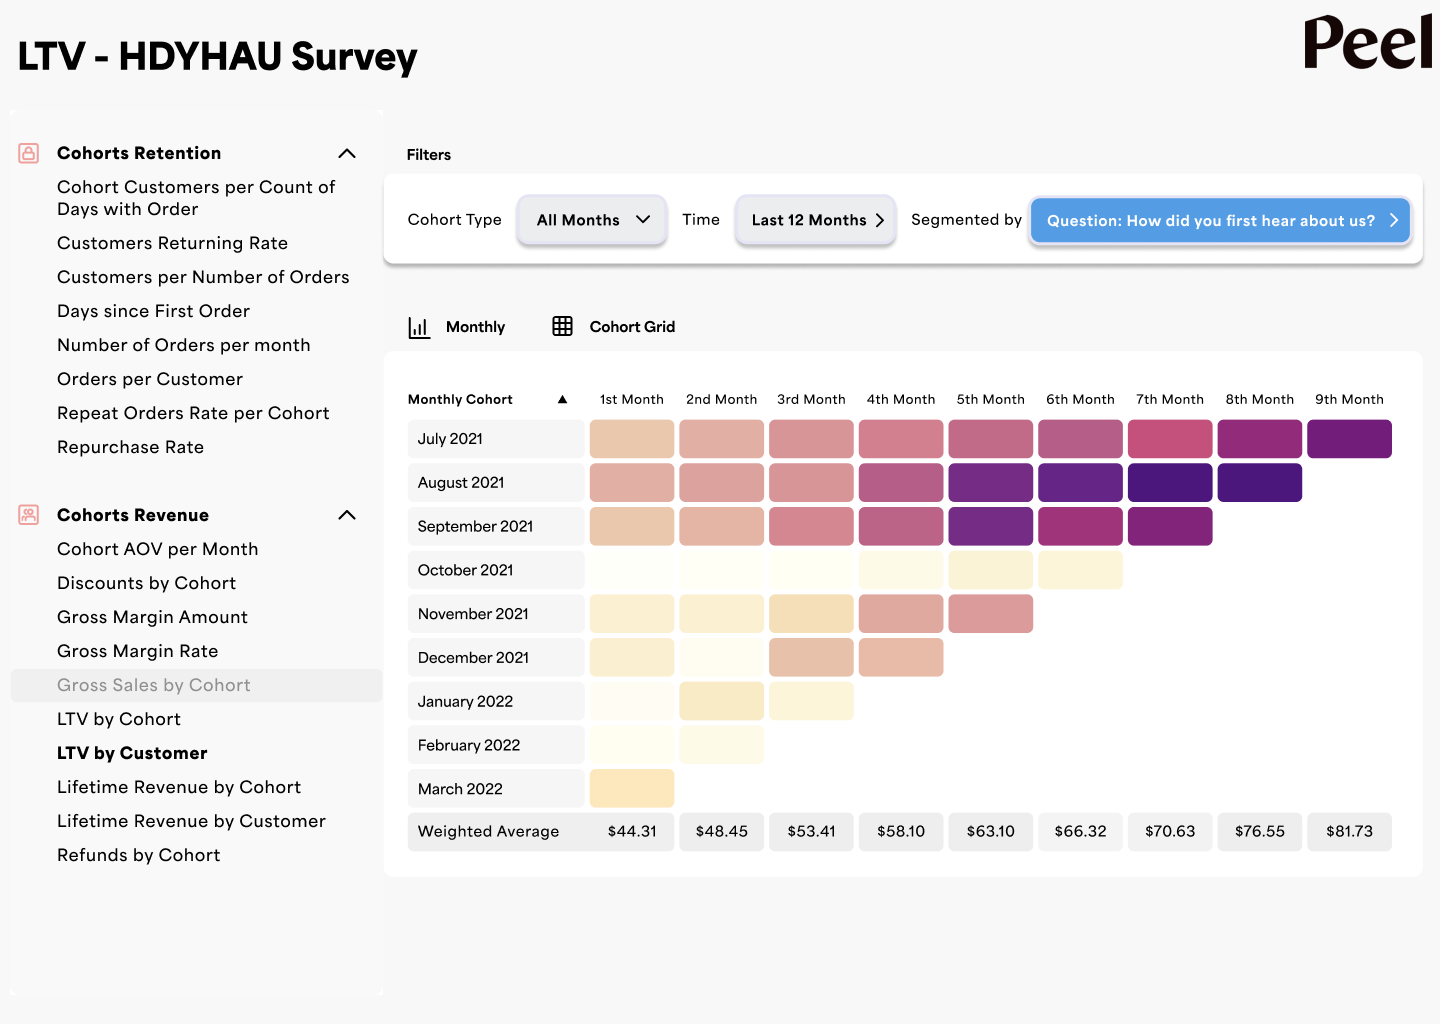Image resolution: width=1440 pixels, height=1024 pixels.
Task: Click July 2021 9th Month heatmap cell
Action: coord(1349,439)
